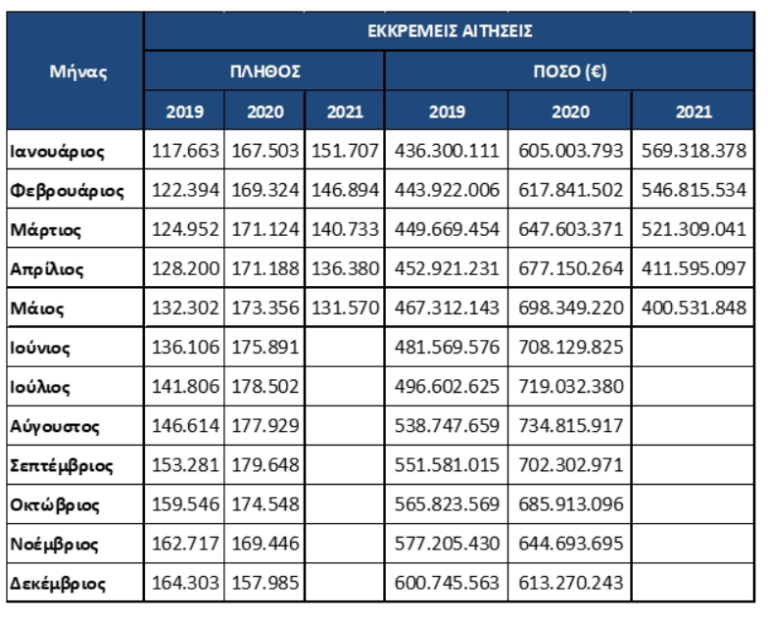The image size is (768, 618).
Task: Click the amount 698.349.220
Action: pyautogui.click(x=570, y=308)
